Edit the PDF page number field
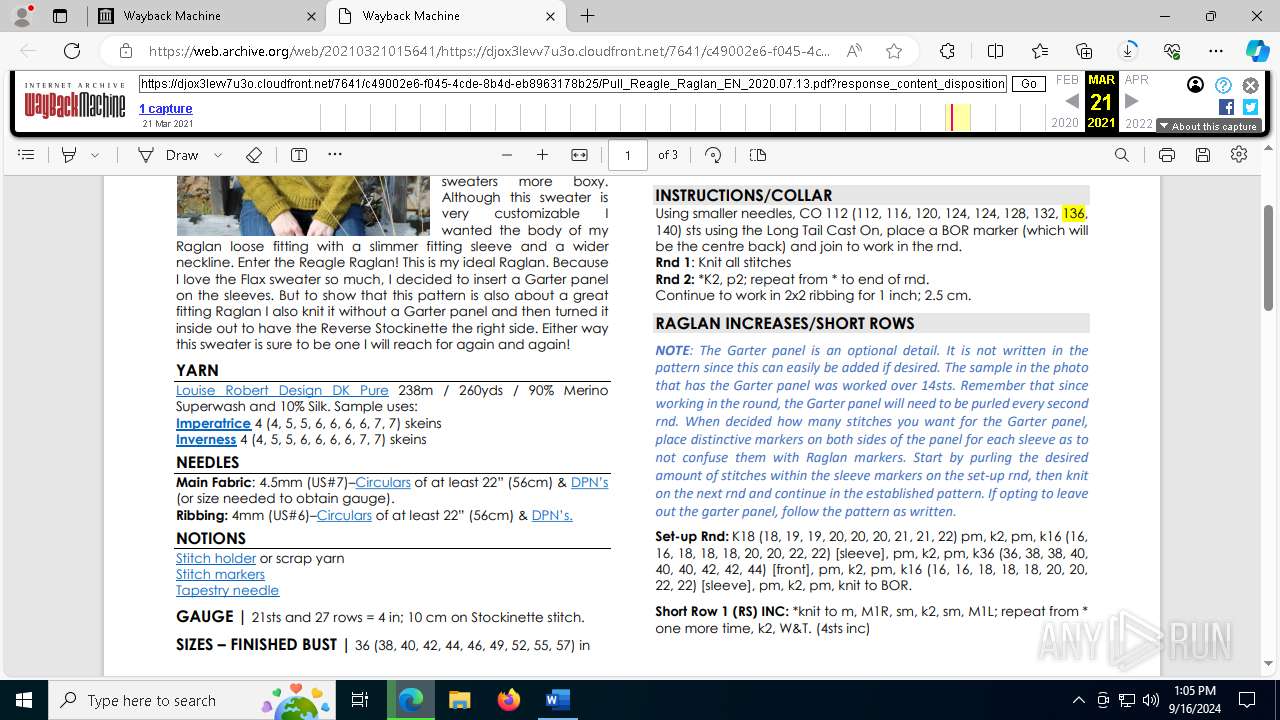This screenshot has height=720, width=1280. tap(628, 155)
